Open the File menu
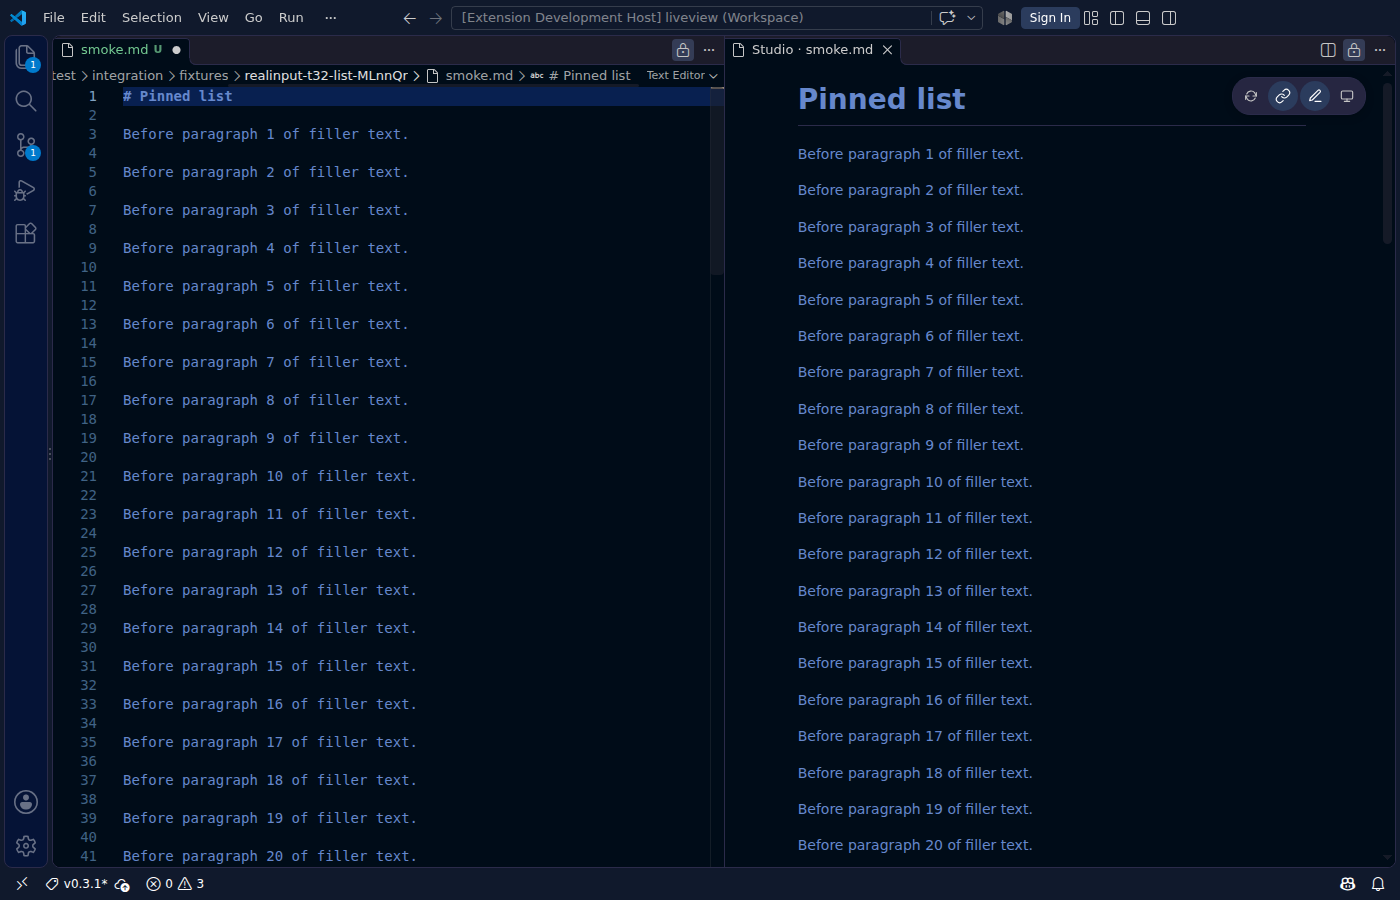 54,17
